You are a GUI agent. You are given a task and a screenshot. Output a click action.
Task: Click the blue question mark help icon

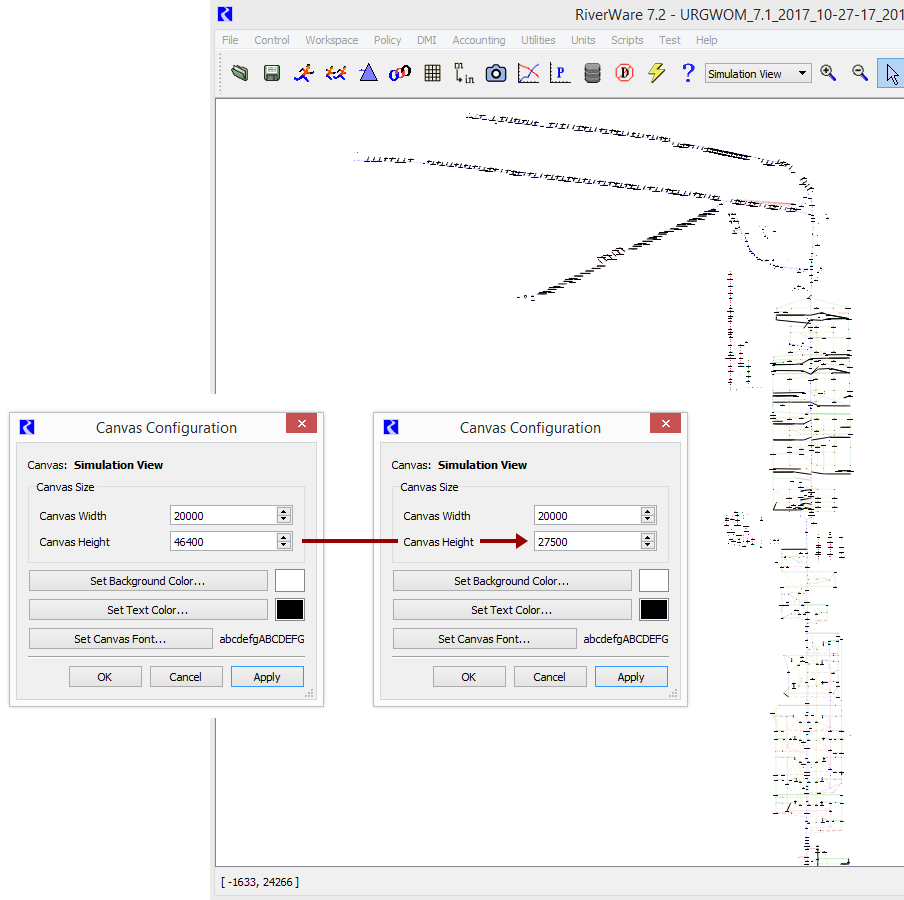[x=688, y=73]
